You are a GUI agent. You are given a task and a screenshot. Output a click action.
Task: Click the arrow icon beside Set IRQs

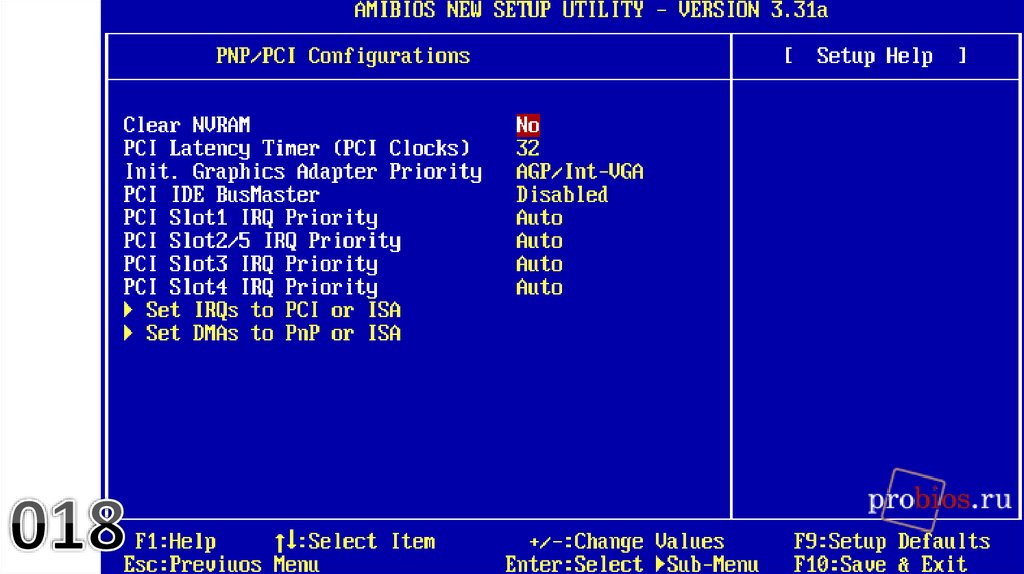coord(129,310)
